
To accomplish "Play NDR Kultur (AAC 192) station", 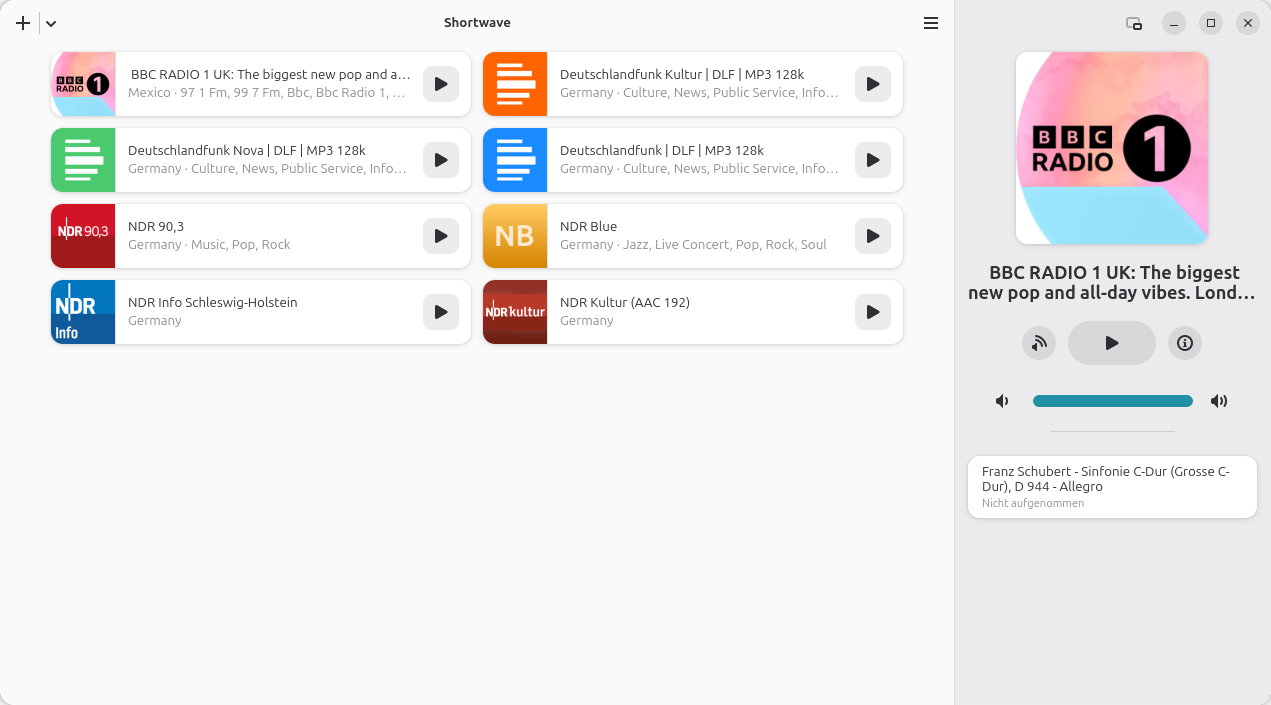I will 873,312.
